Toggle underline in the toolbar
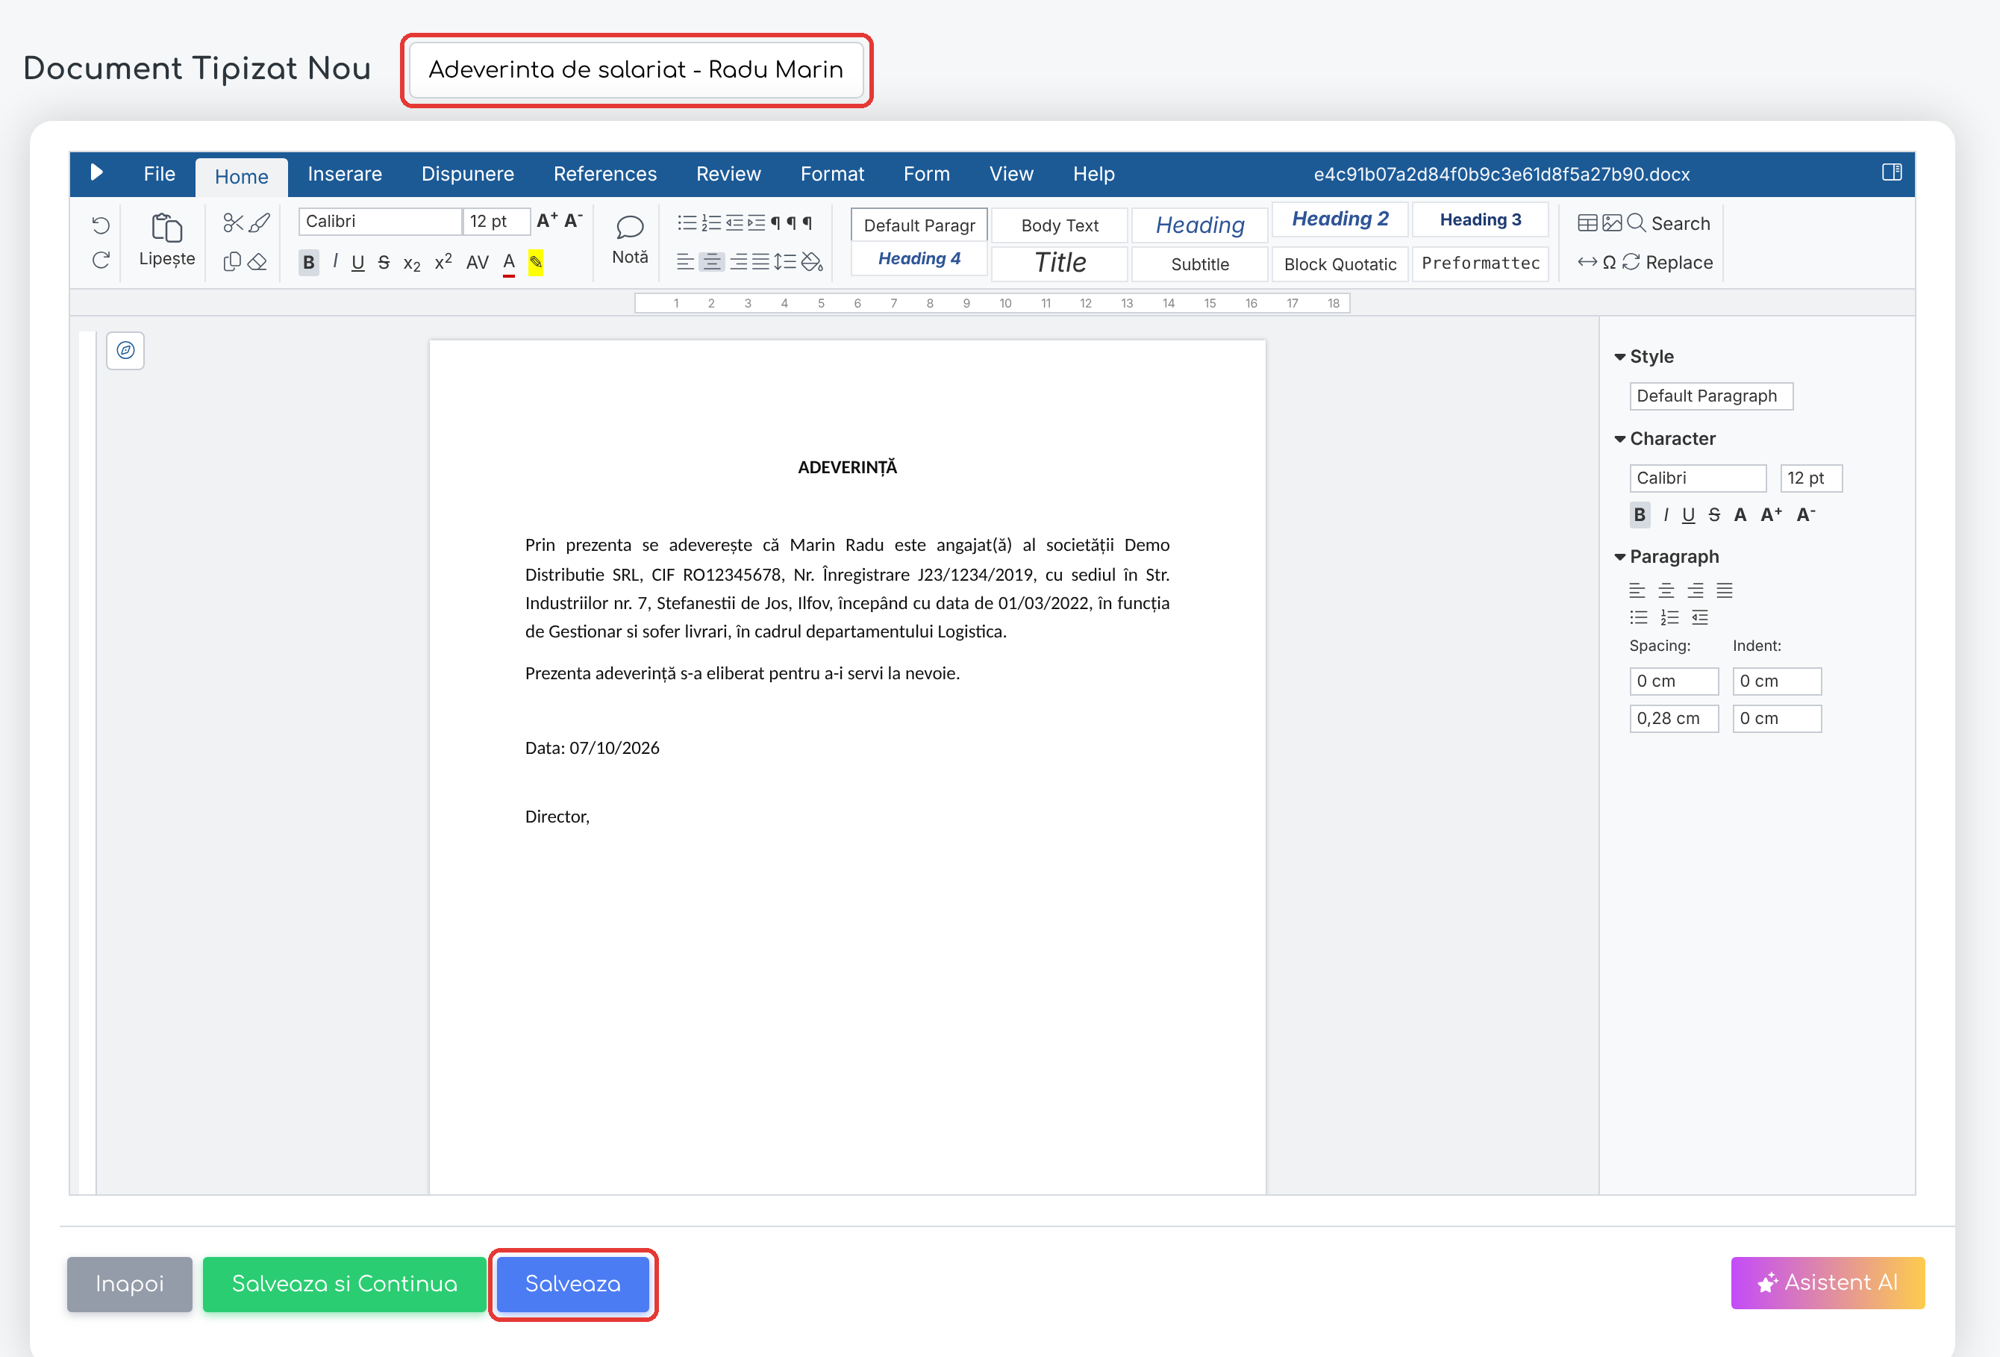The height and width of the screenshot is (1357, 2000). point(358,262)
